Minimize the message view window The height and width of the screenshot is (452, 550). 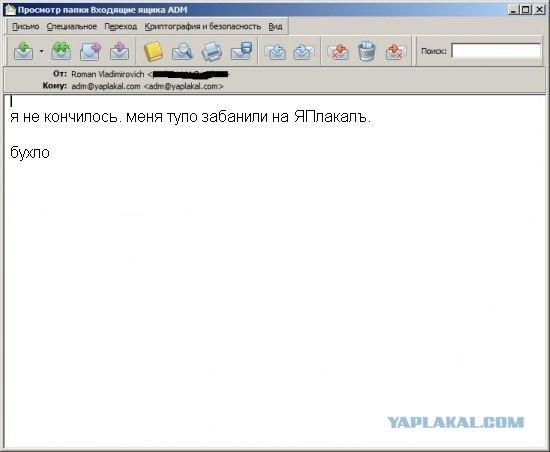coord(514,10)
